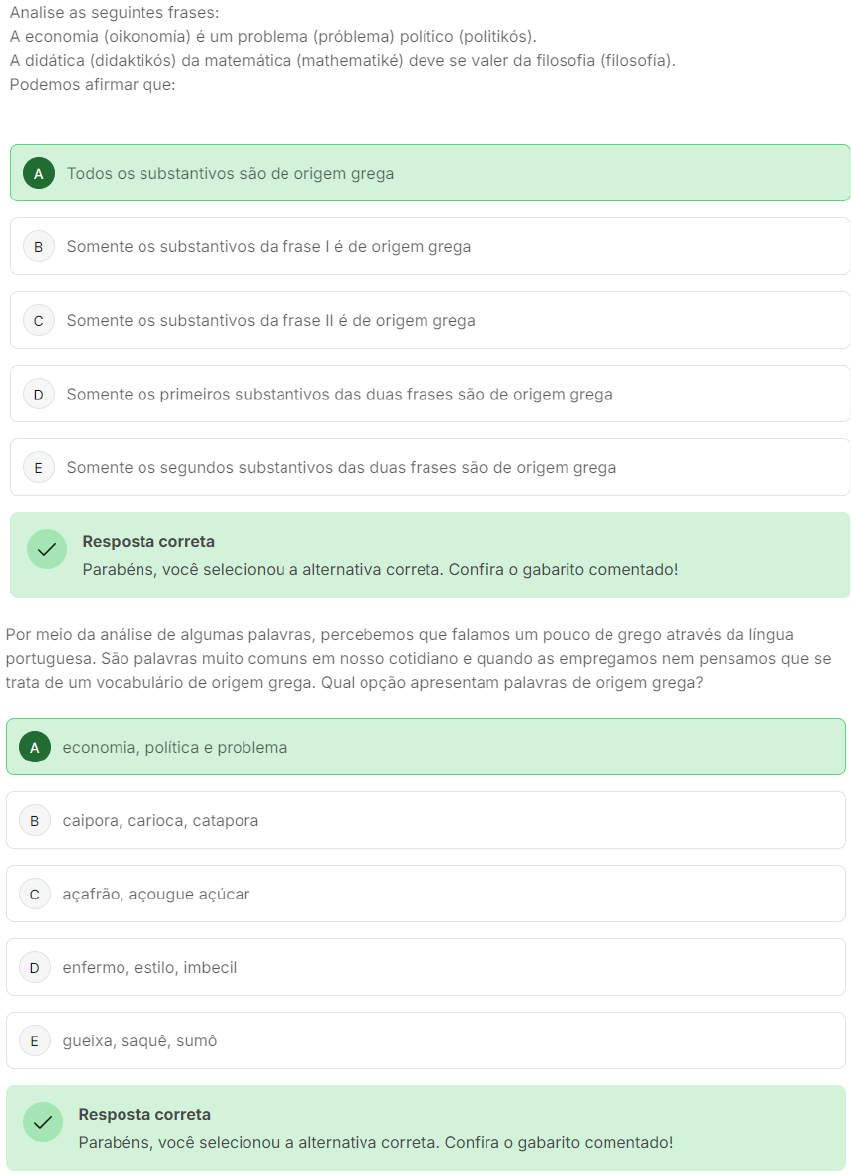This screenshot has height=1175, width=851.
Task: Choose answer "Somente os substantivos da frase II"
Action: pos(270,320)
